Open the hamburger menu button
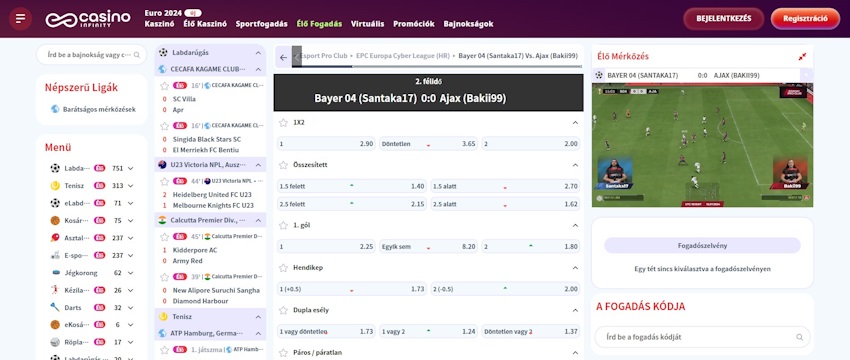 [21, 18]
